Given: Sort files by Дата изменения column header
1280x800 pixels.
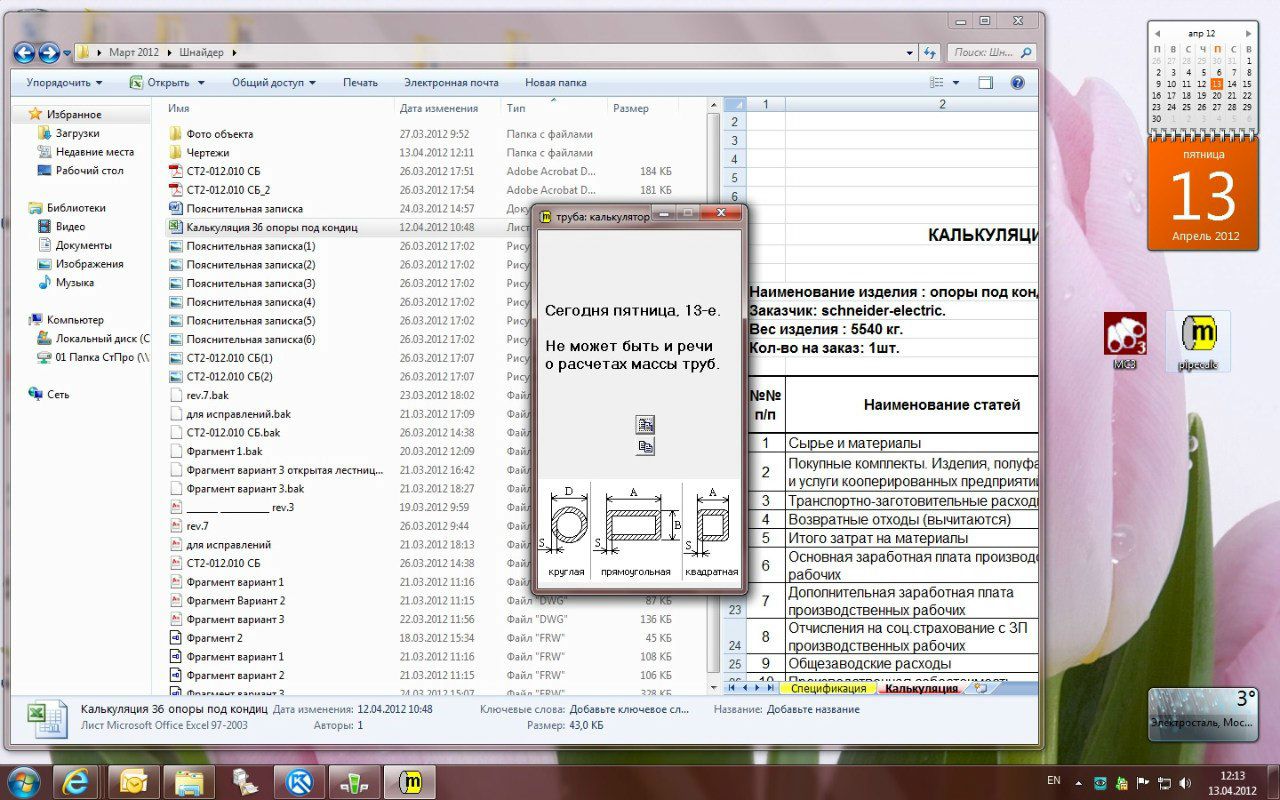Looking at the screenshot, I should click(438, 108).
